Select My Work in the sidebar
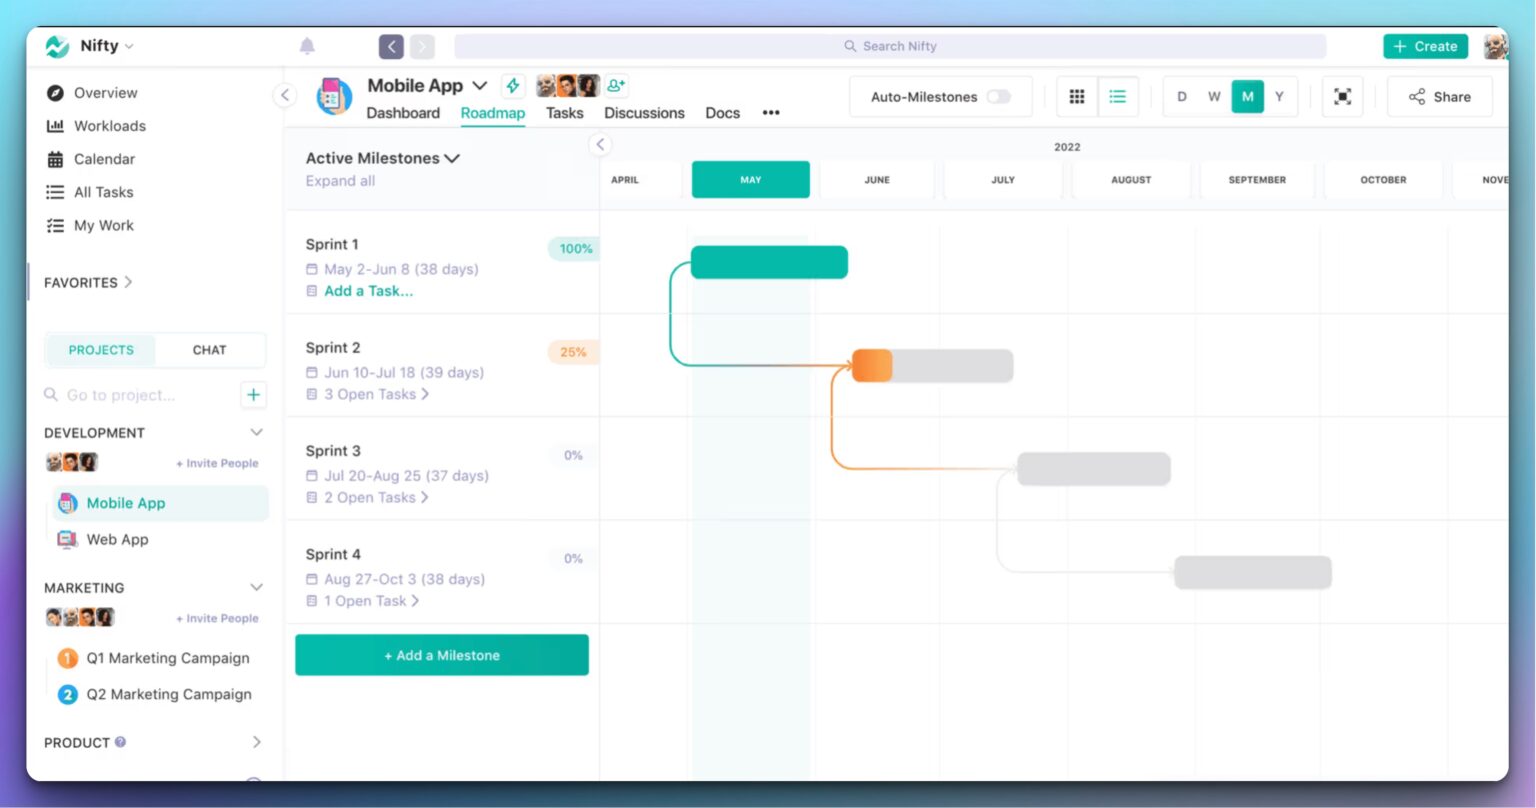Viewport: 1536px width, 808px height. pyautogui.click(x=102, y=225)
